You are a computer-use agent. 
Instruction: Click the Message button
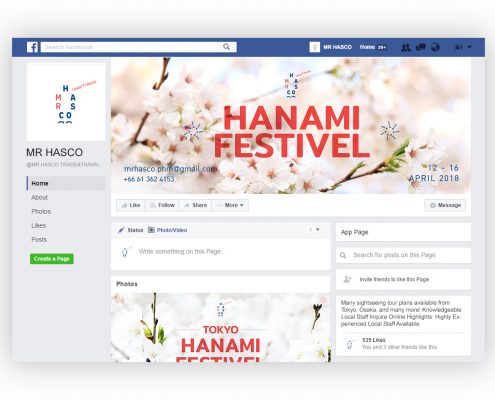click(445, 205)
